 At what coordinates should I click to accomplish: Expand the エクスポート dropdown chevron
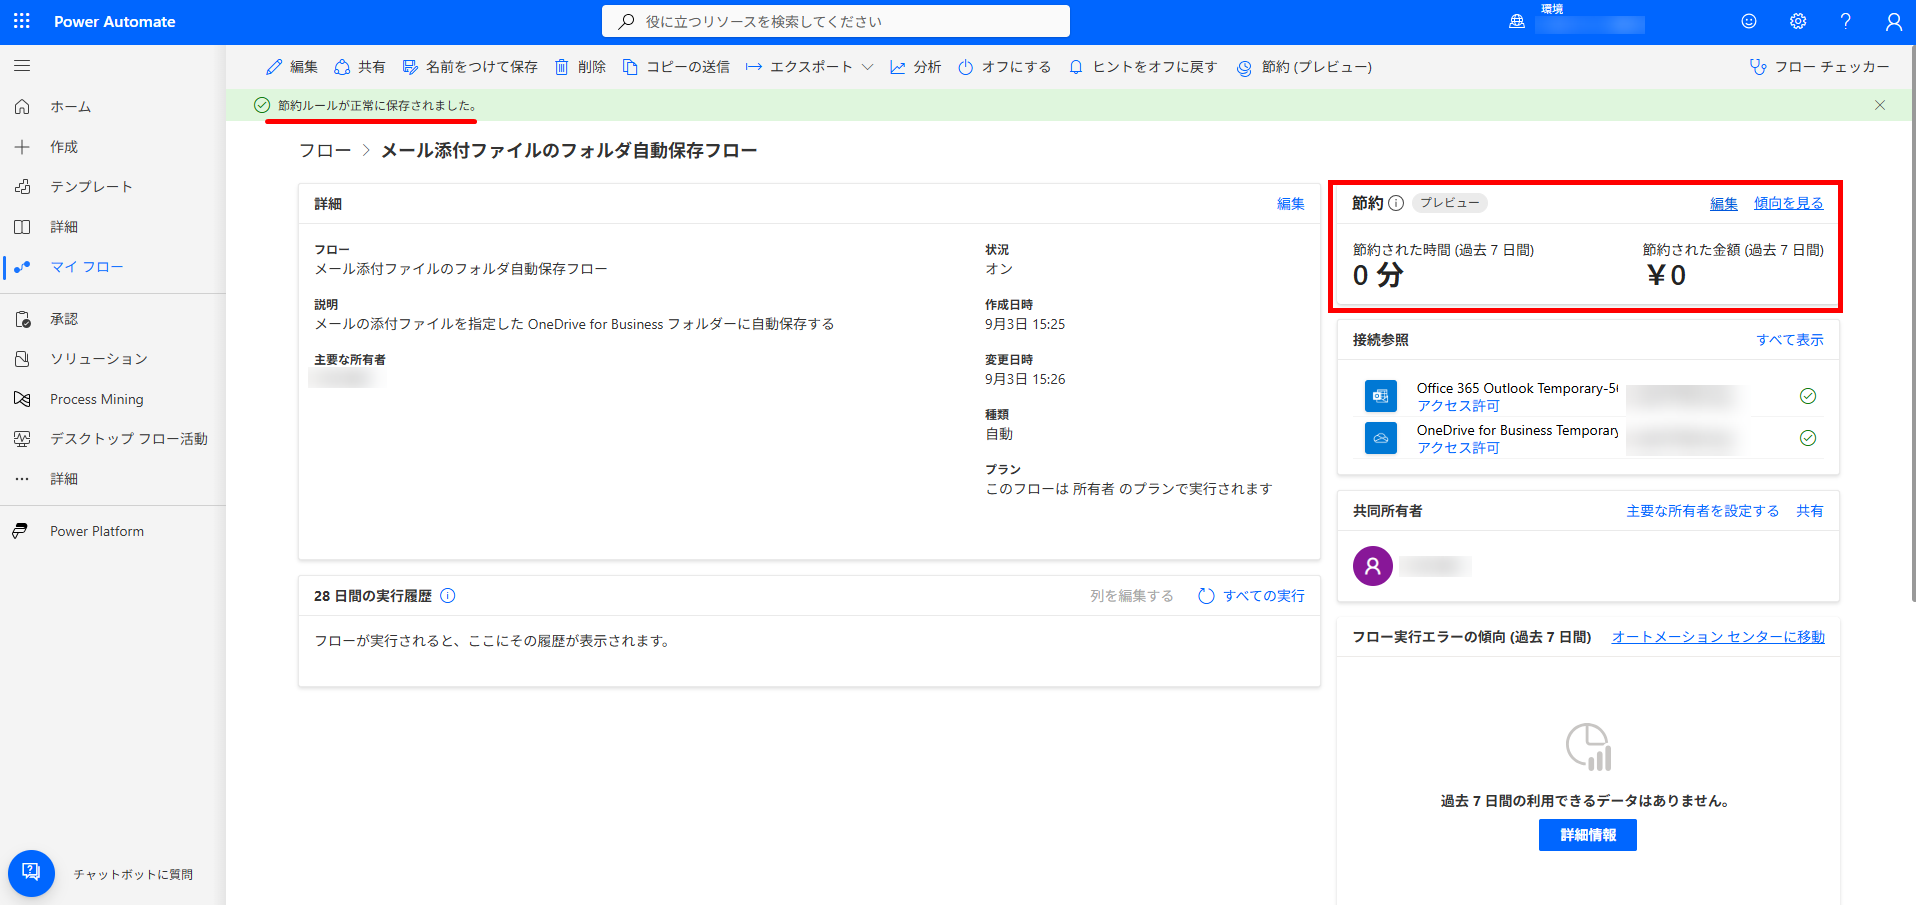(x=867, y=67)
